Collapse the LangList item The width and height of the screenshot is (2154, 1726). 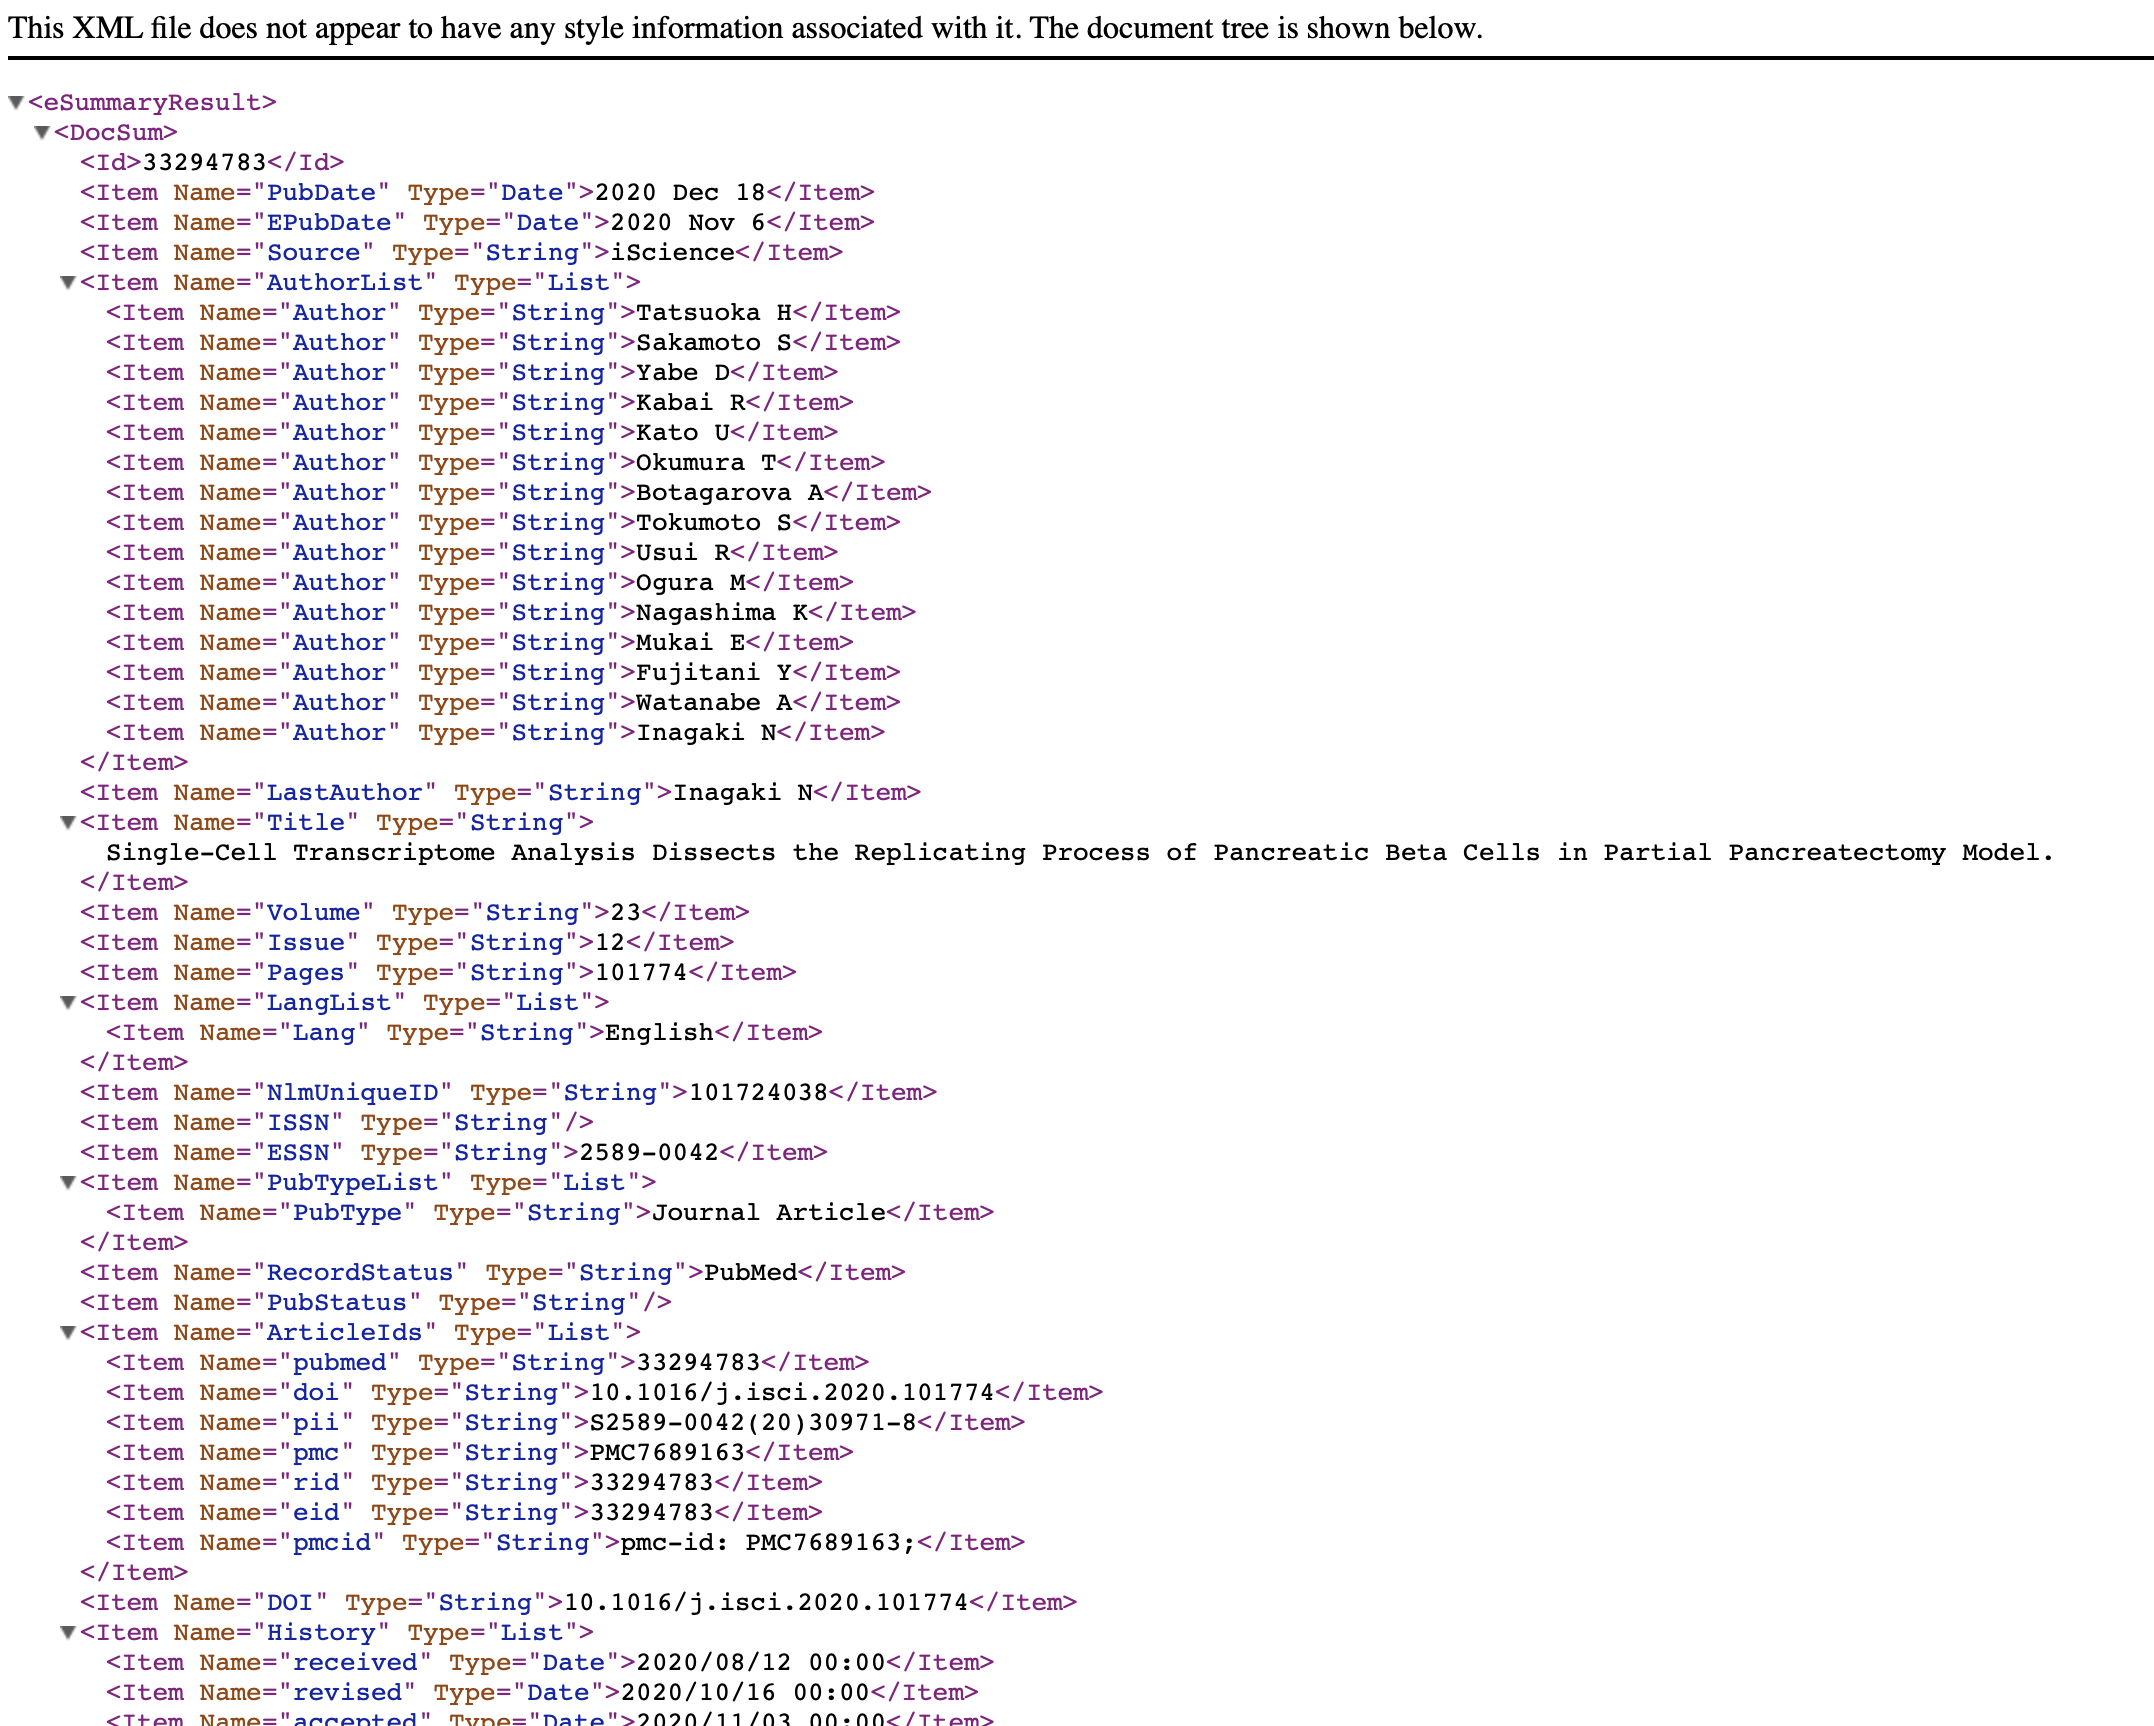click(68, 1003)
